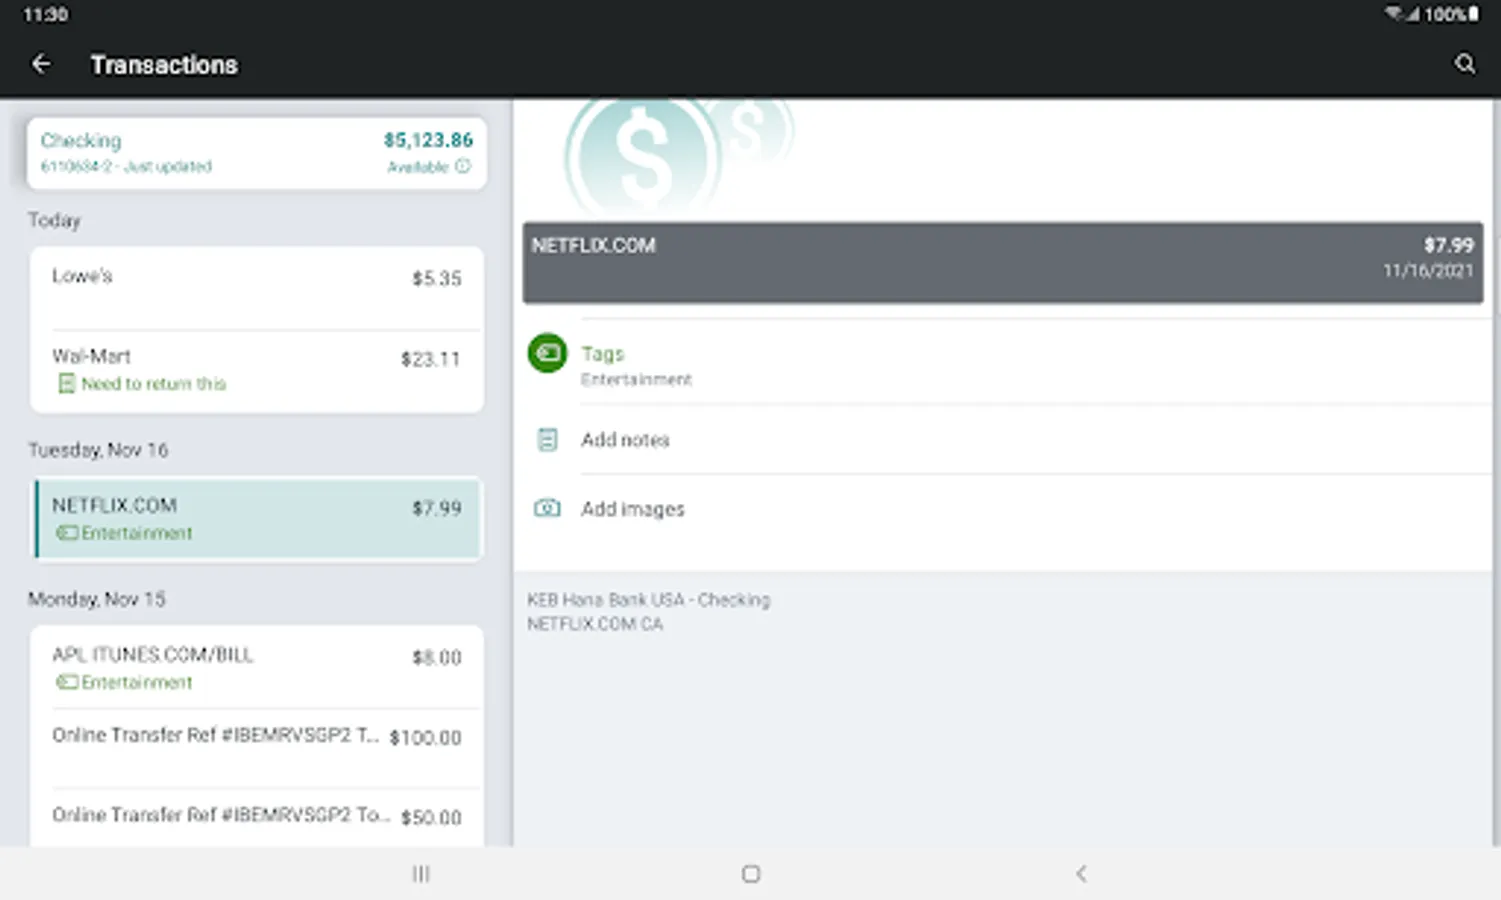Click 'NETFLIX.COM CA' description text

[595, 624]
